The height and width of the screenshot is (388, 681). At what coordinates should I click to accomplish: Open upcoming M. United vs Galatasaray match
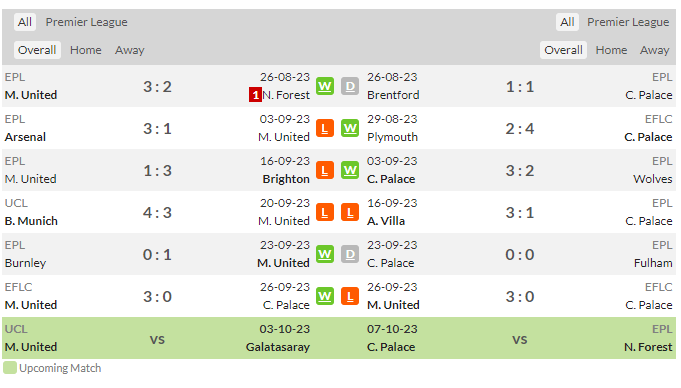coord(157,338)
